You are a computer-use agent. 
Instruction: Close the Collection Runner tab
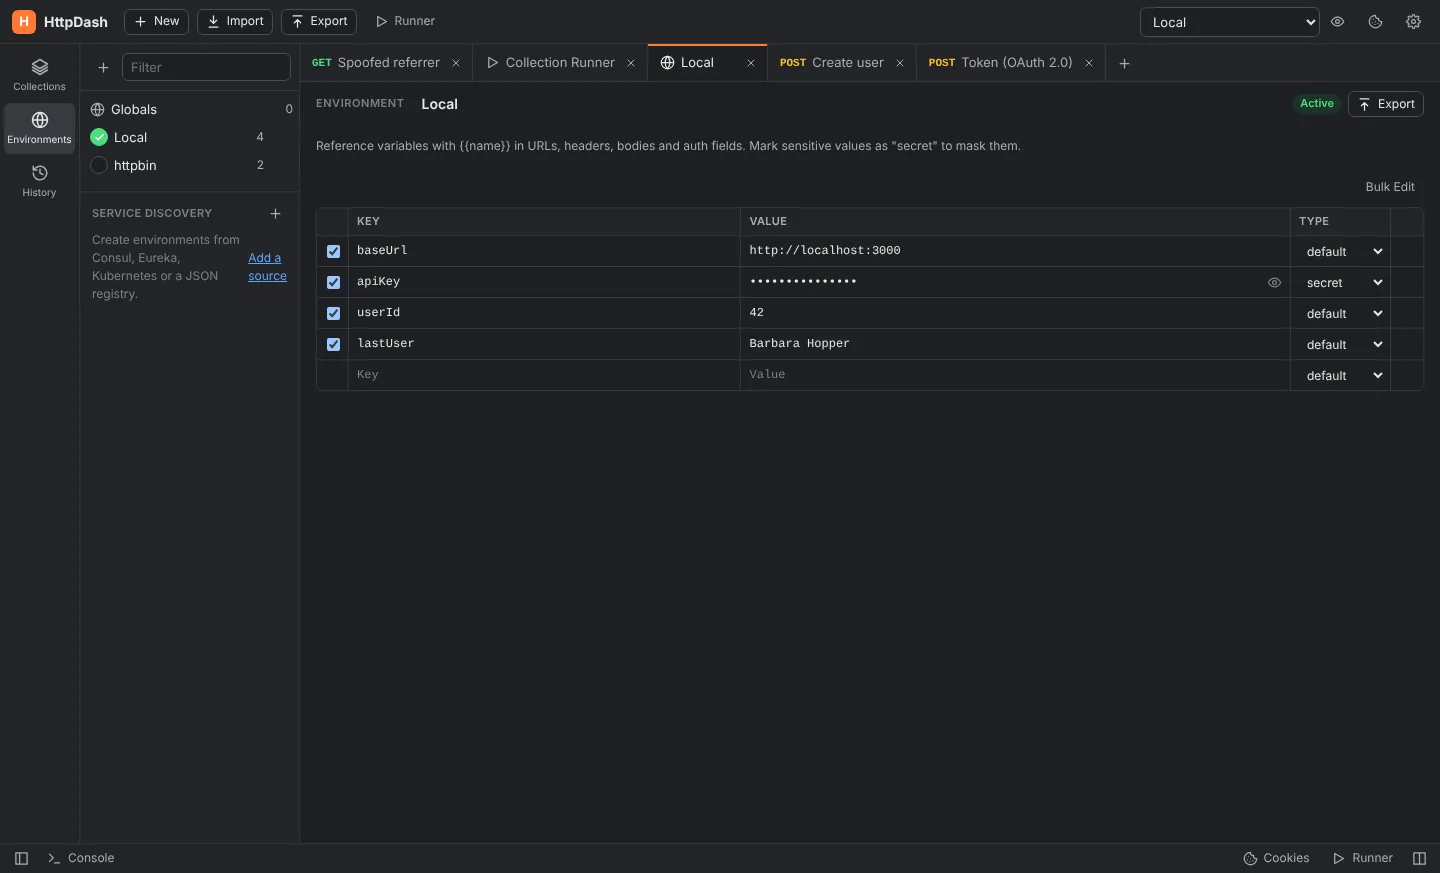coord(631,63)
